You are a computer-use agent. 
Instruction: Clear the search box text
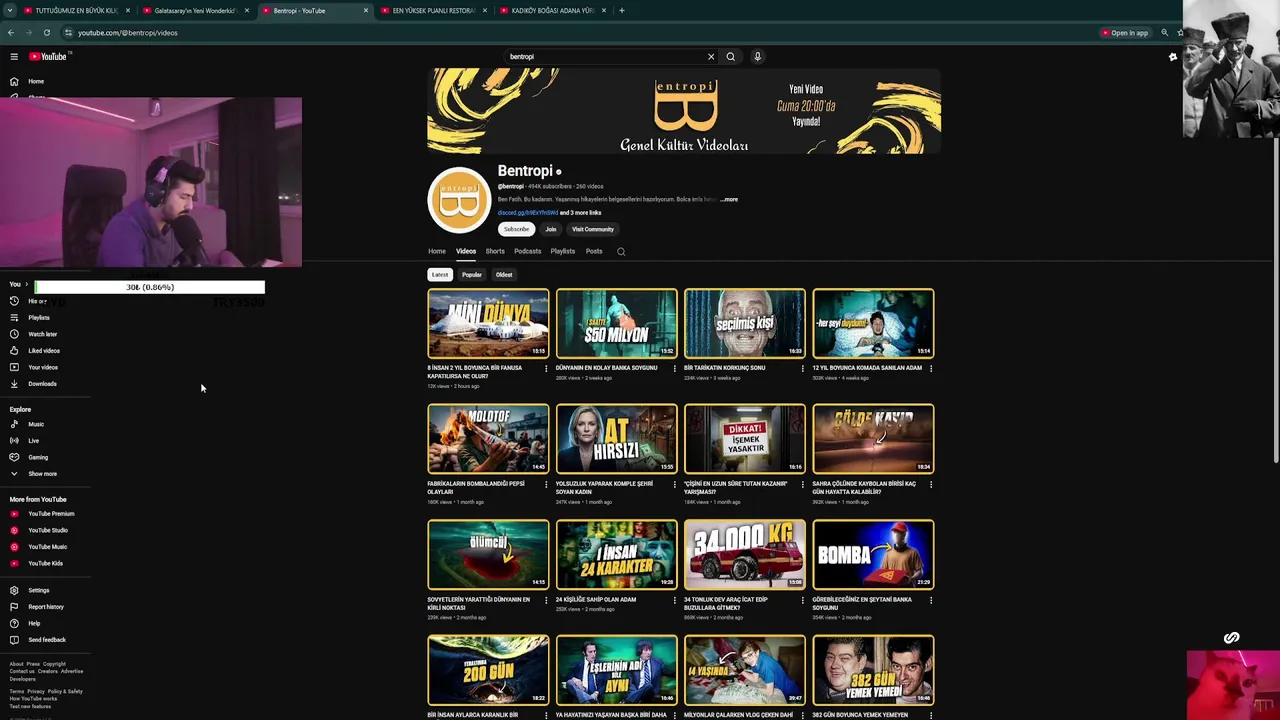click(711, 57)
